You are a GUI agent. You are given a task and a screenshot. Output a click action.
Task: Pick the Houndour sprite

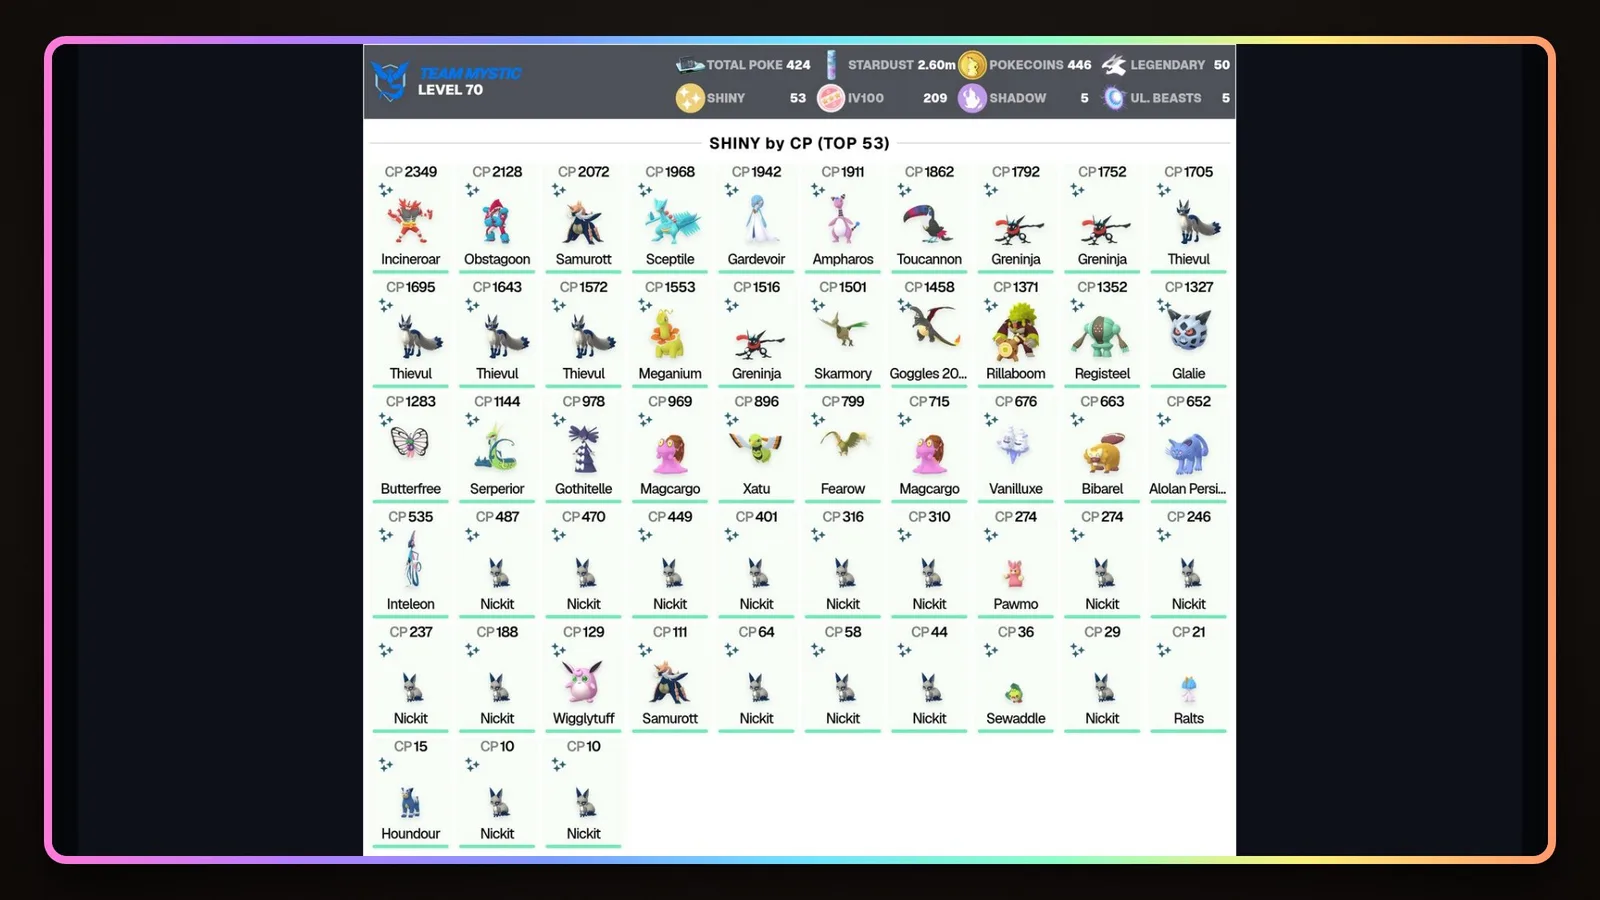coord(411,803)
